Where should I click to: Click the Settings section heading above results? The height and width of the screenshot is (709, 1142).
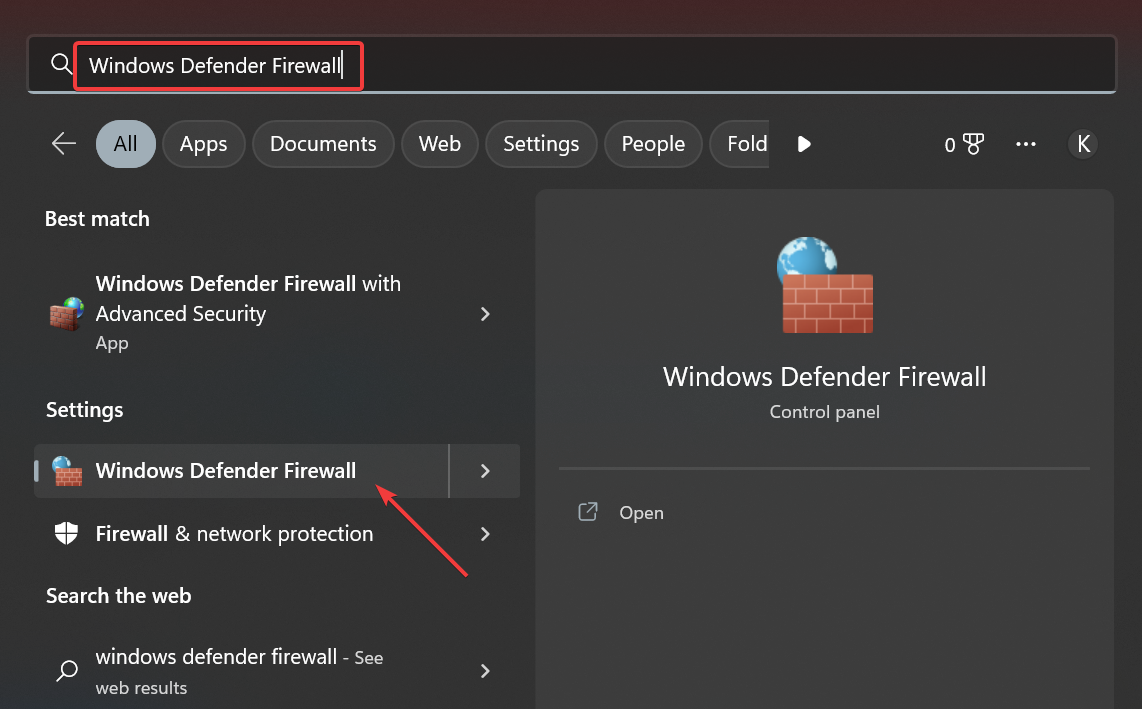[x=84, y=410]
